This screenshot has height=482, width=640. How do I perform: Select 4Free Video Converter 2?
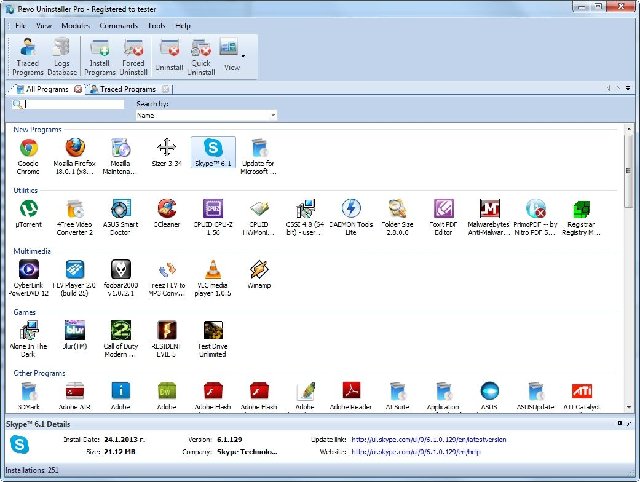(75, 217)
